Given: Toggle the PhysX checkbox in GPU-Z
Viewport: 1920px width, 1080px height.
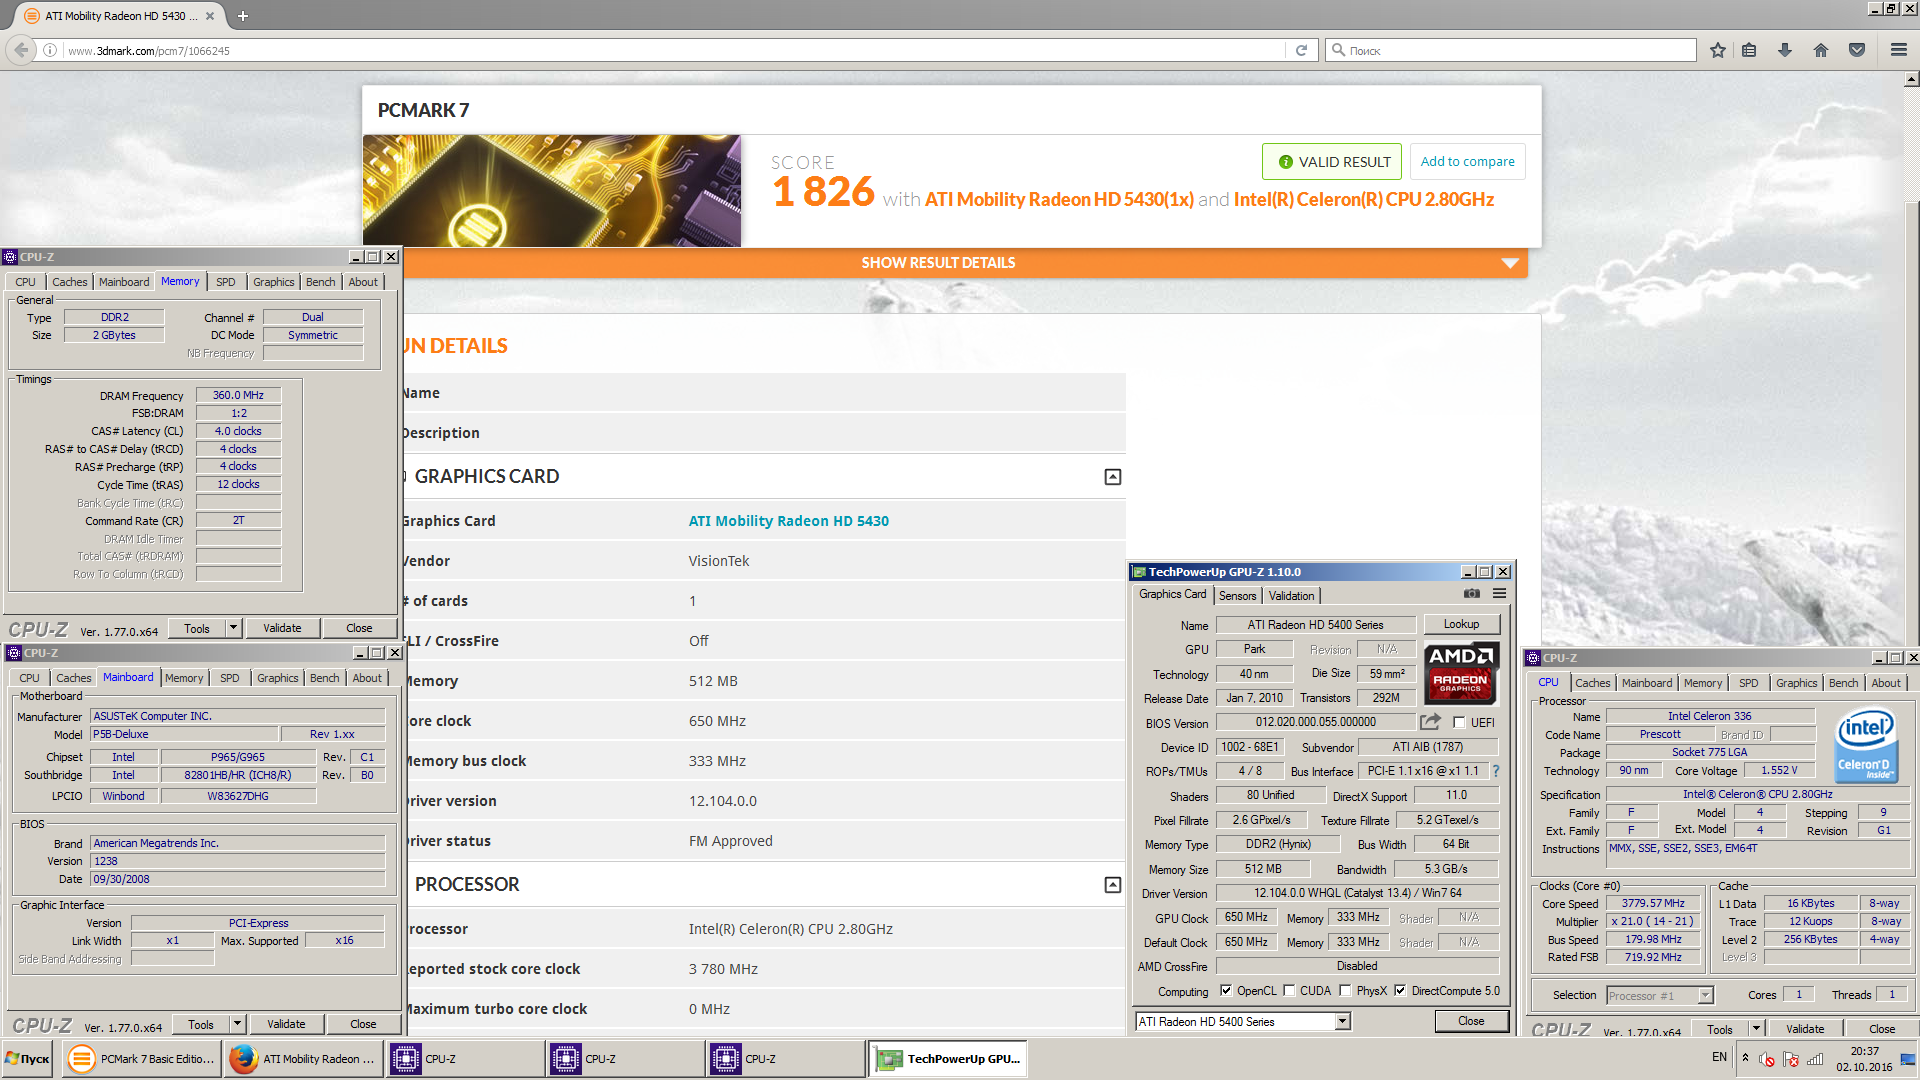Looking at the screenshot, I should point(1346,991).
